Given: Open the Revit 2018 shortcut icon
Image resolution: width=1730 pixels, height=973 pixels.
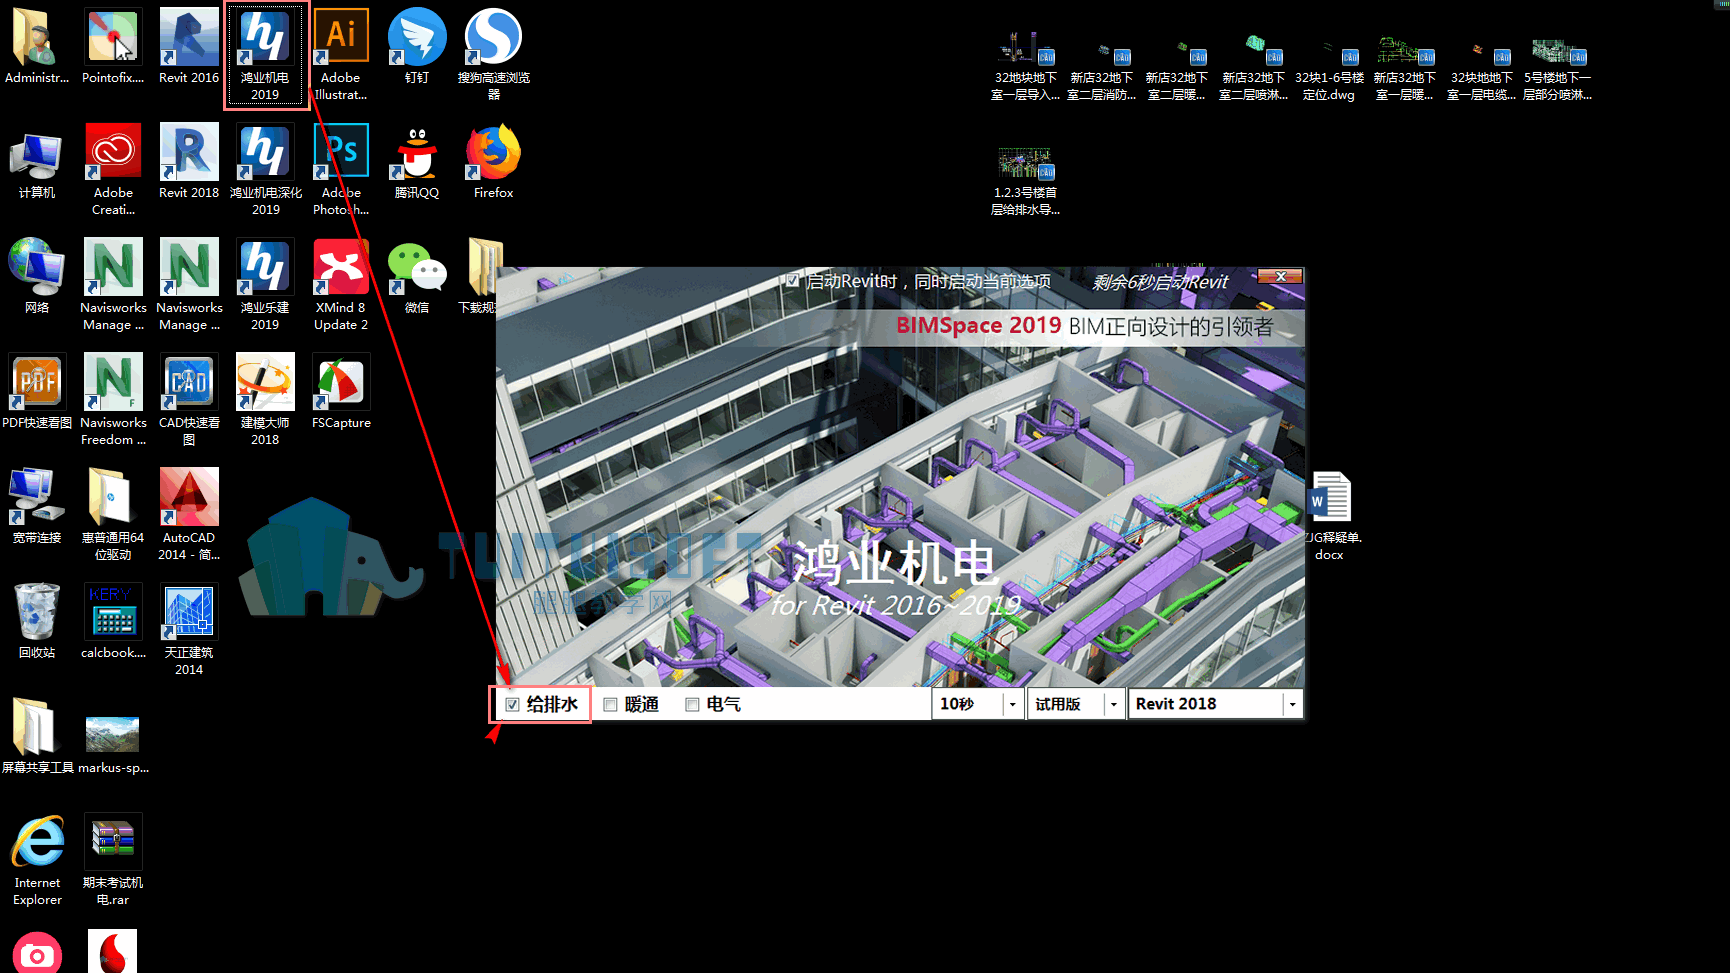Looking at the screenshot, I should (189, 160).
